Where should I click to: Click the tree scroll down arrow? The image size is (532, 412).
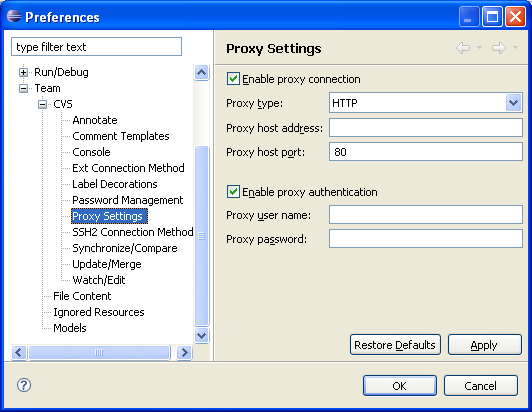coord(202,336)
